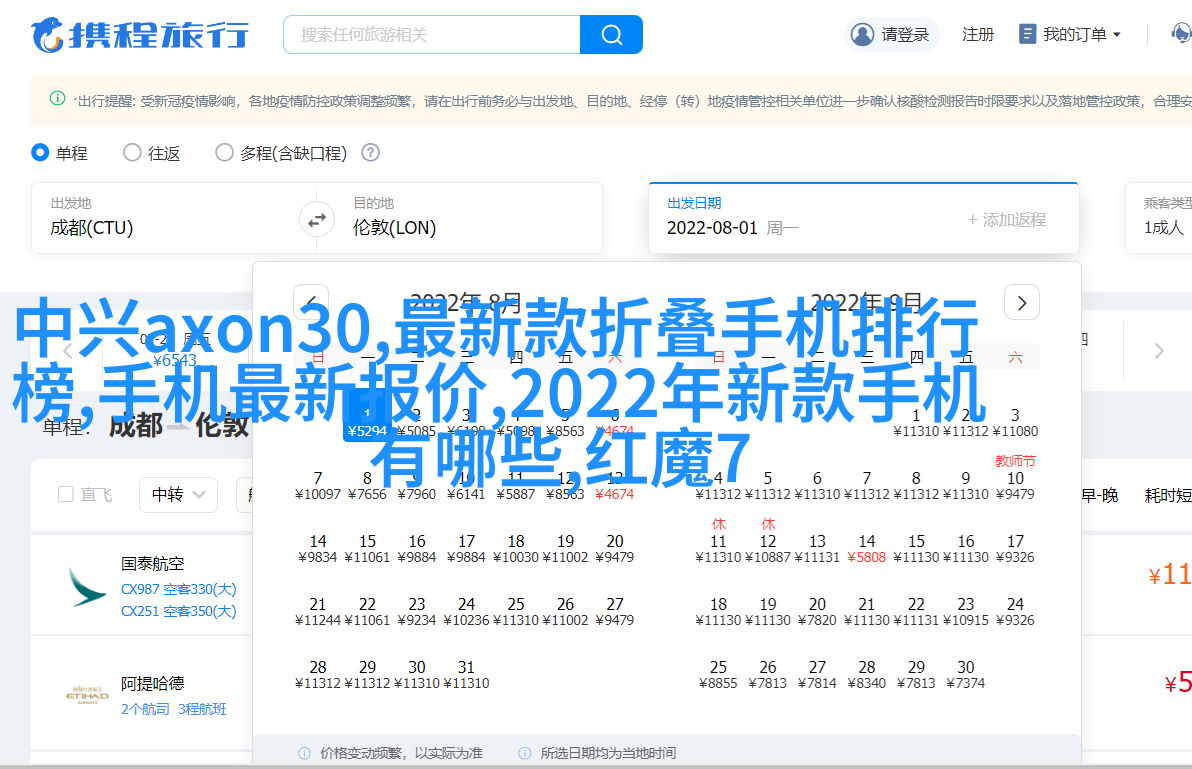Select multi-trip 多程 radio button

pyautogui.click(x=224, y=153)
